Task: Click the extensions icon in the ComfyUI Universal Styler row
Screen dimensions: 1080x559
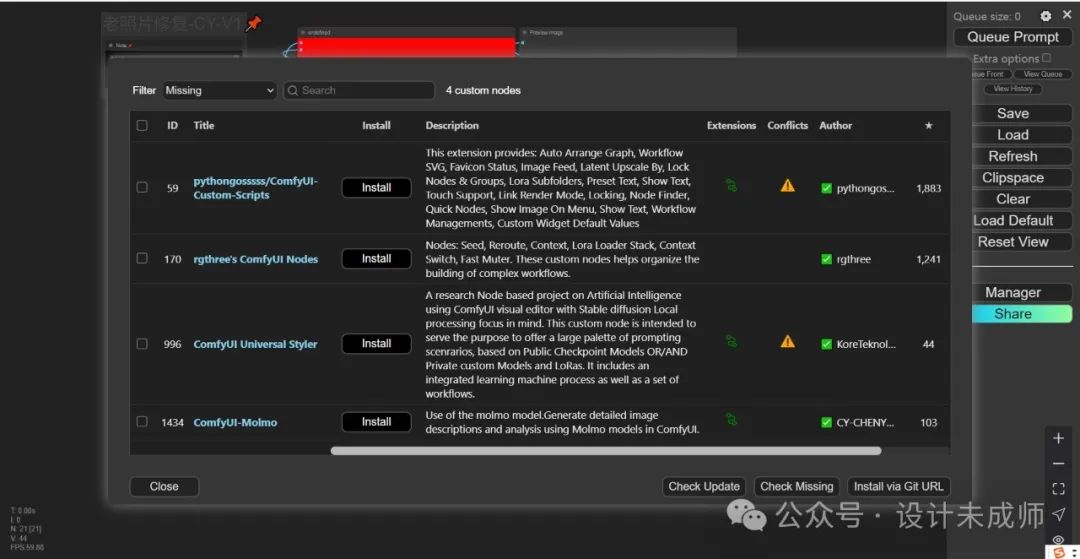Action: click(731, 341)
